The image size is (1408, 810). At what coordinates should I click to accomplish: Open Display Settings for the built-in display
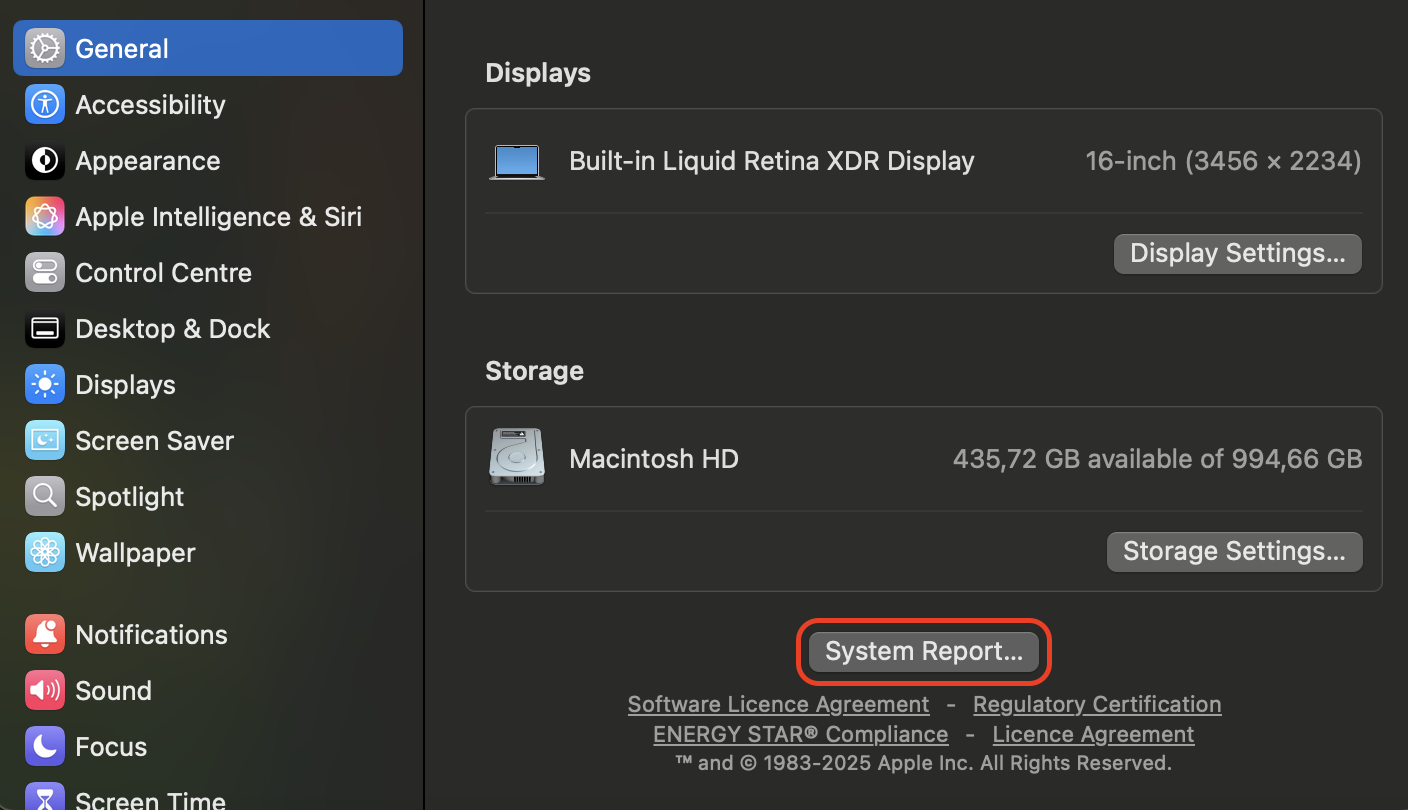pos(1237,253)
